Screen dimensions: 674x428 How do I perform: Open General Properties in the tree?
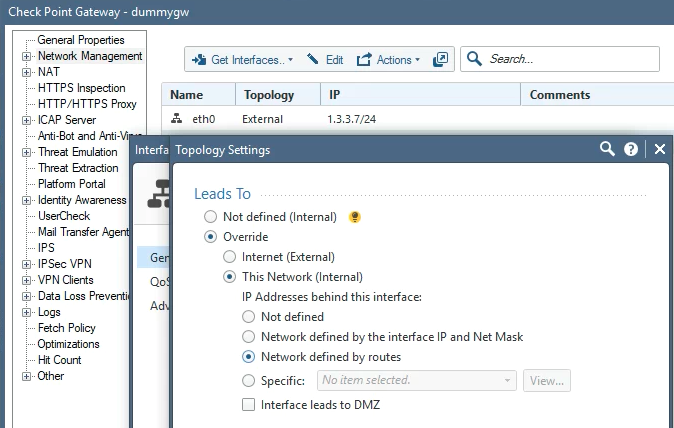(81, 40)
